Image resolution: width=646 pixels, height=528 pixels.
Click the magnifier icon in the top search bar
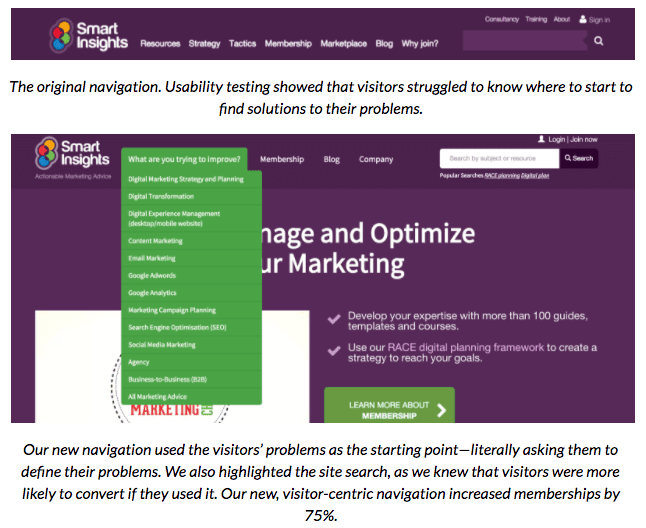coord(598,41)
